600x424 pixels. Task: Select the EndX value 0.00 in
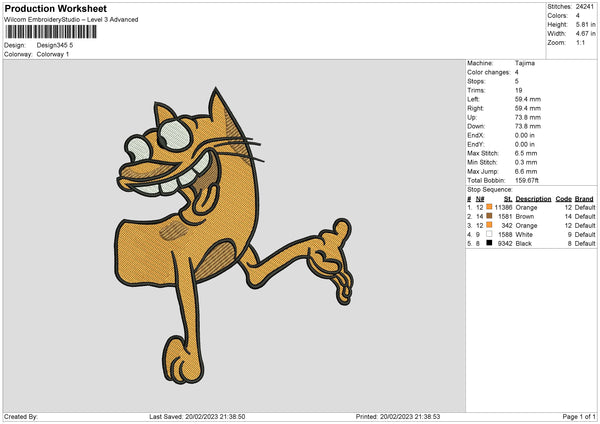point(525,135)
